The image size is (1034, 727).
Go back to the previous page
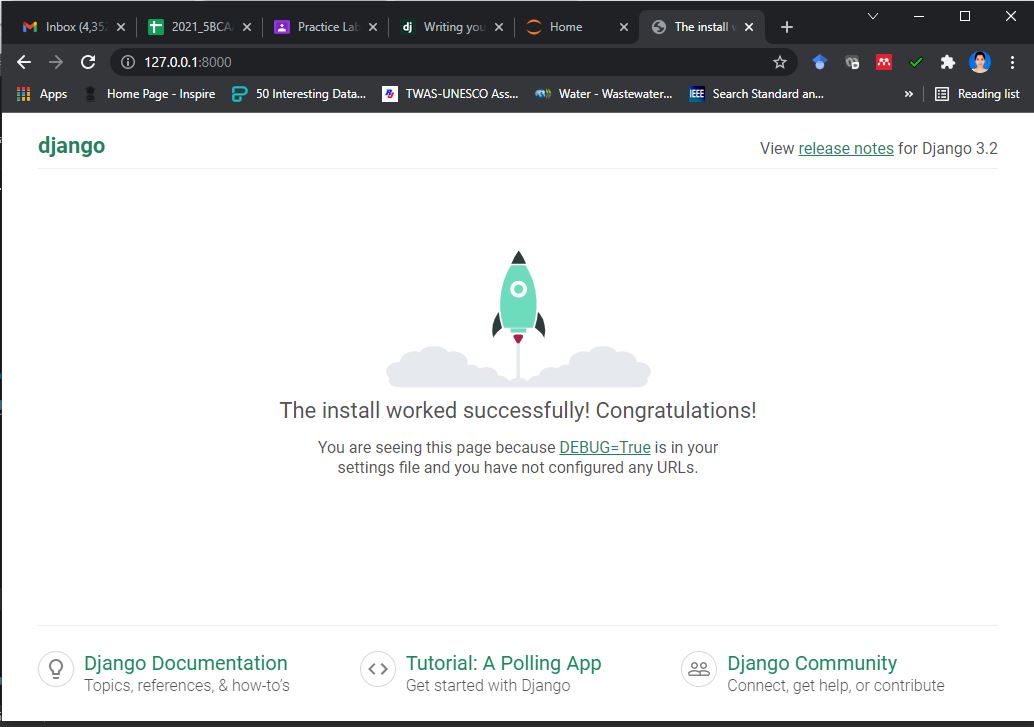(24, 62)
